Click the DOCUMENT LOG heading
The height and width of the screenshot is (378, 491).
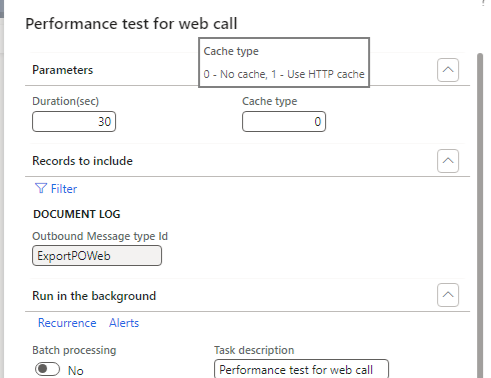pyautogui.click(x=77, y=214)
